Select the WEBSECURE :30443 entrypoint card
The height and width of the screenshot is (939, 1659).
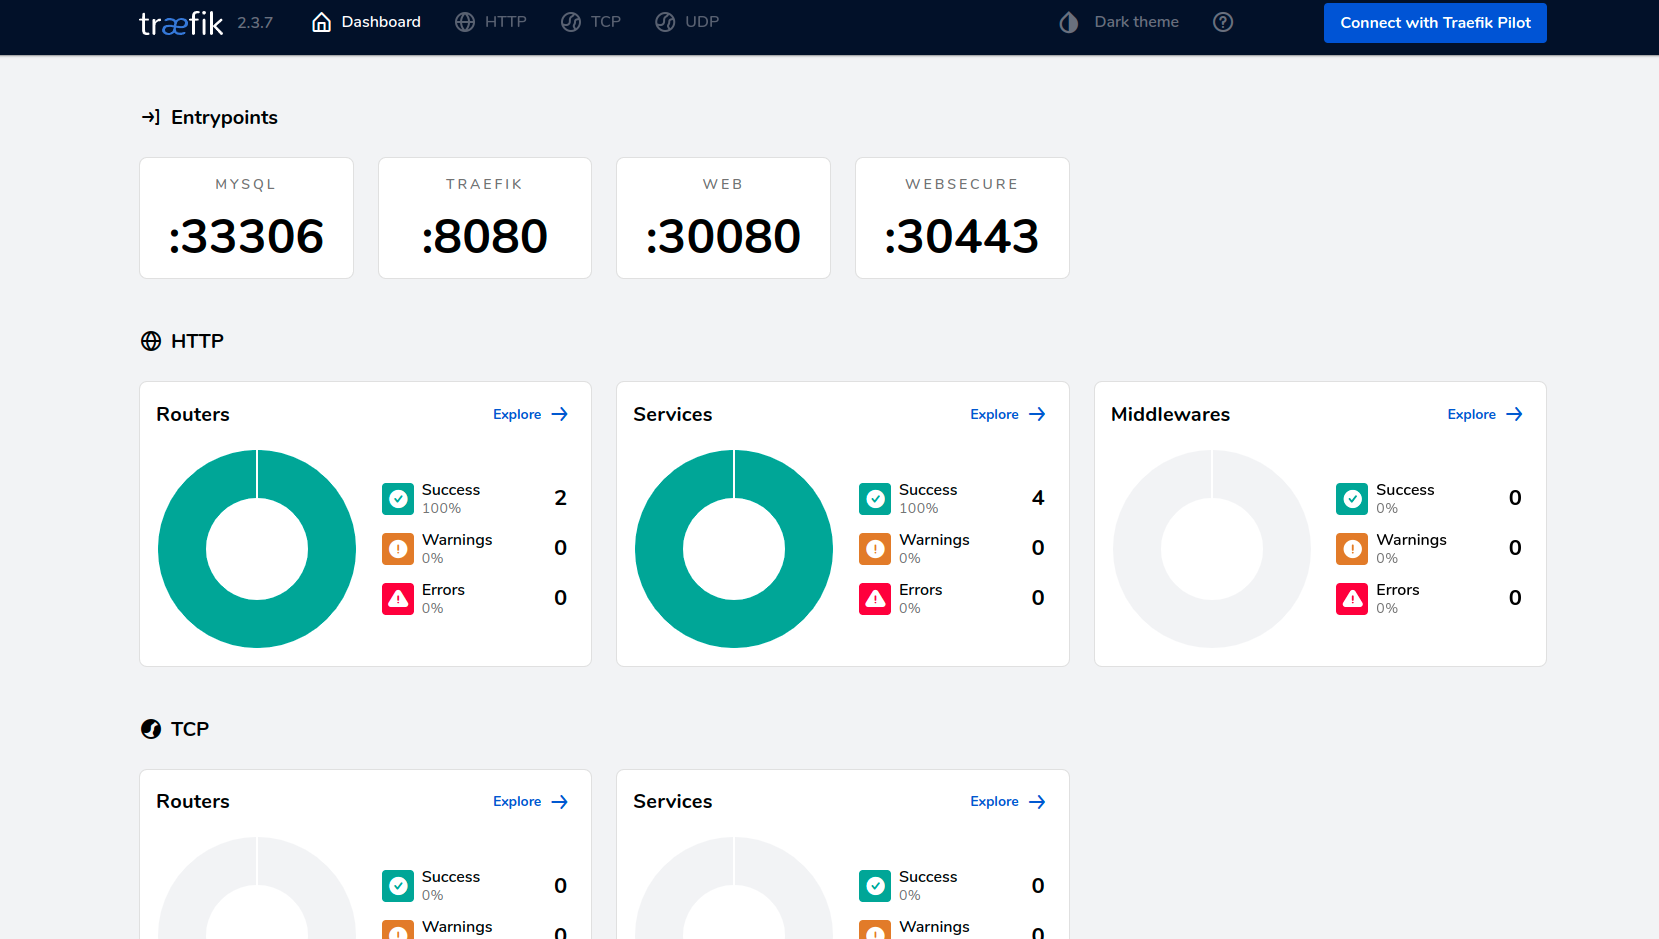[962, 218]
